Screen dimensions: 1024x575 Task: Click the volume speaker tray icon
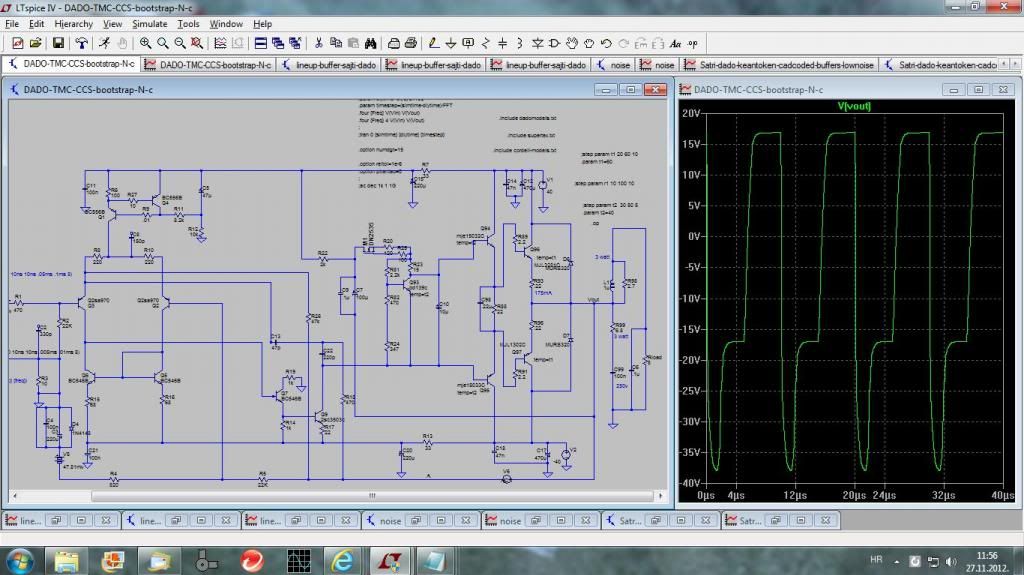pos(951,561)
